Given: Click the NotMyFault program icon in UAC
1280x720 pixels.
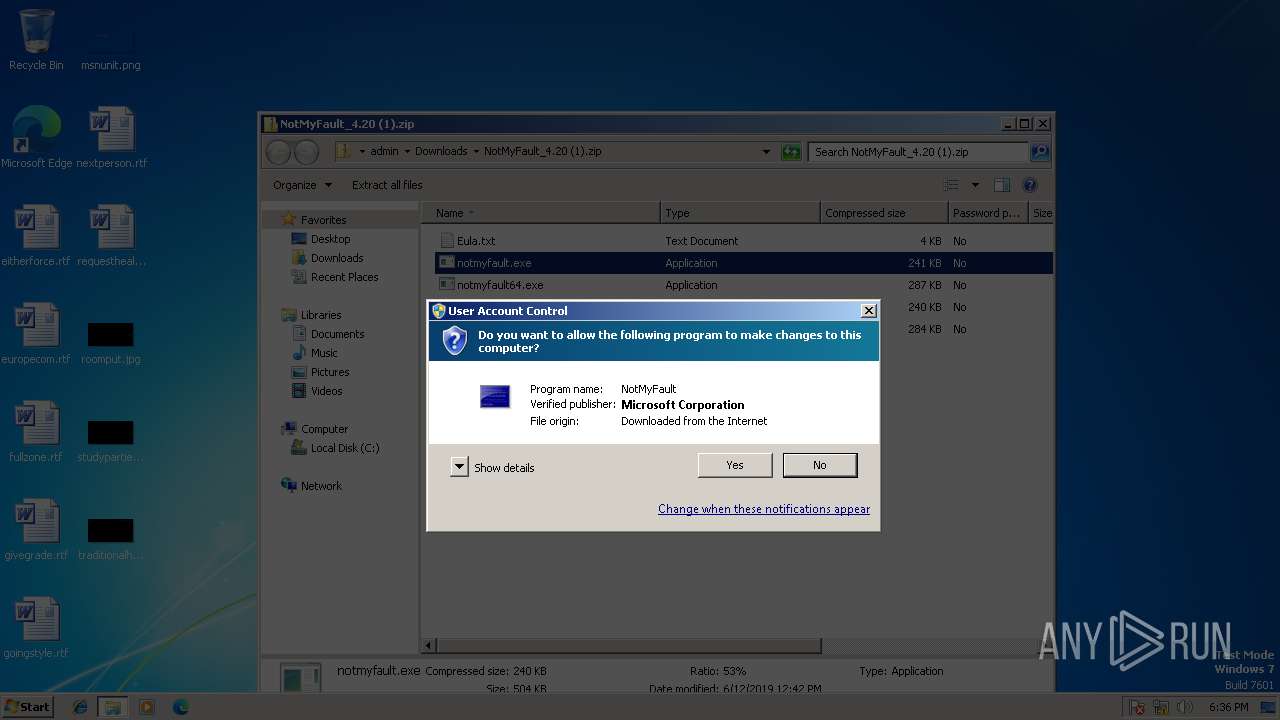Looking at the screenshot, I should (x=495, y=396).
